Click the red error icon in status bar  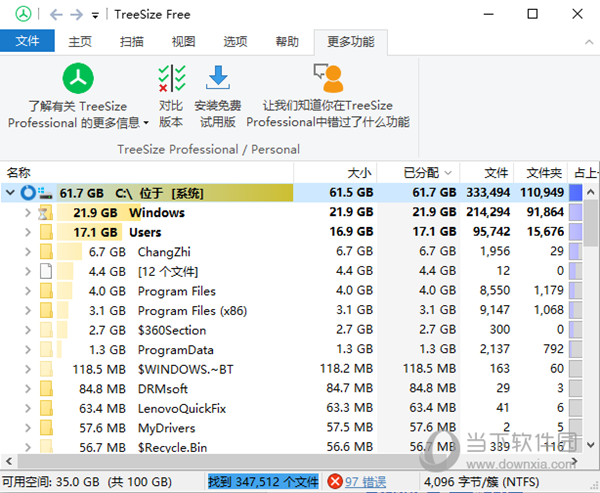pos(335,482)
